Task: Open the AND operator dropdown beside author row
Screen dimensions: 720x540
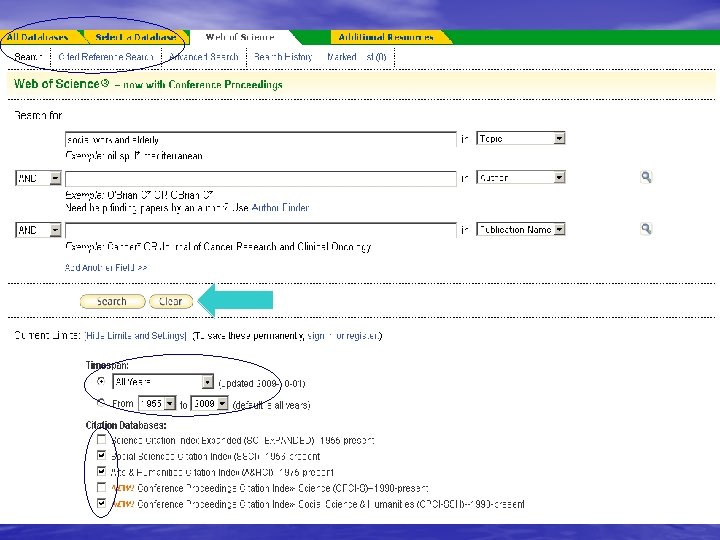Action: (38, 178)
